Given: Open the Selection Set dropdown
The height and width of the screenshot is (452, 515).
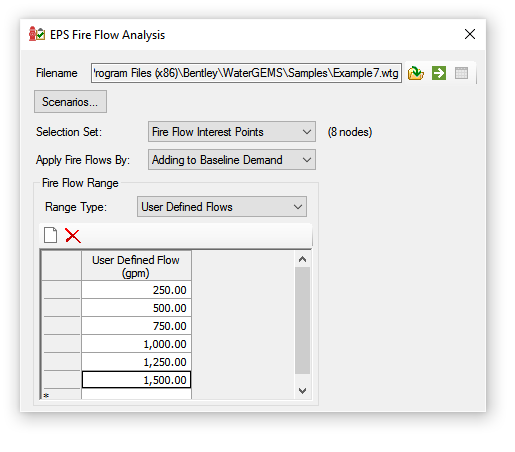Looking at the screenshot, I should coord(232,132).
